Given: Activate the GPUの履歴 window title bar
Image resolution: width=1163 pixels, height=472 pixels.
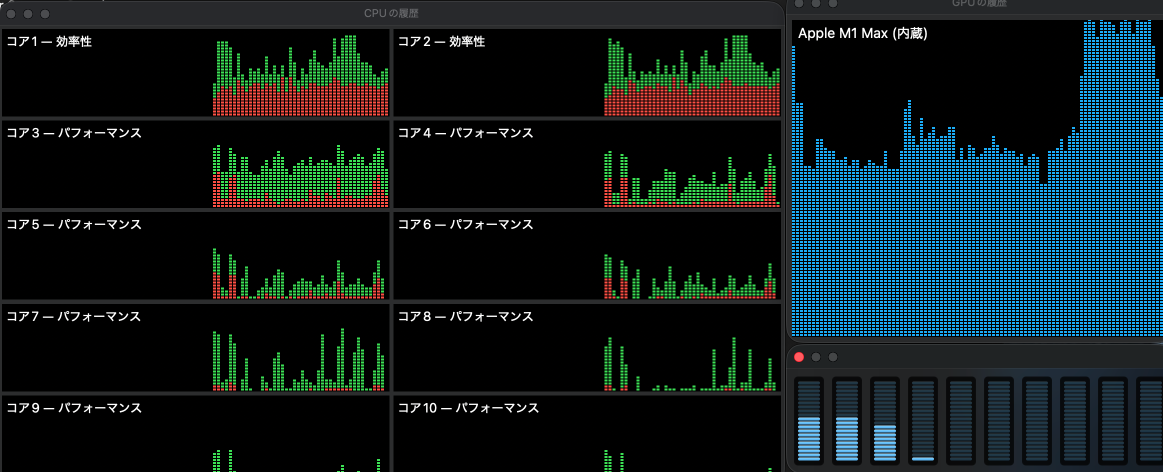Looking at the screenshot, I should [x=977, y=6].
